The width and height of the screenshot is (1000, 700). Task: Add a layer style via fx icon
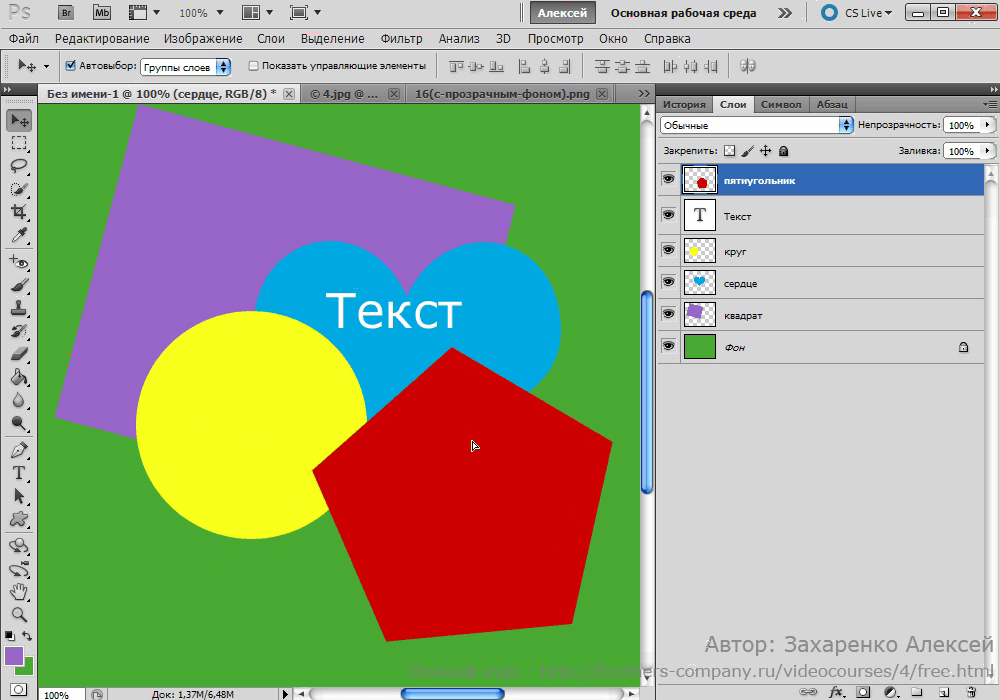pos(836,692)
